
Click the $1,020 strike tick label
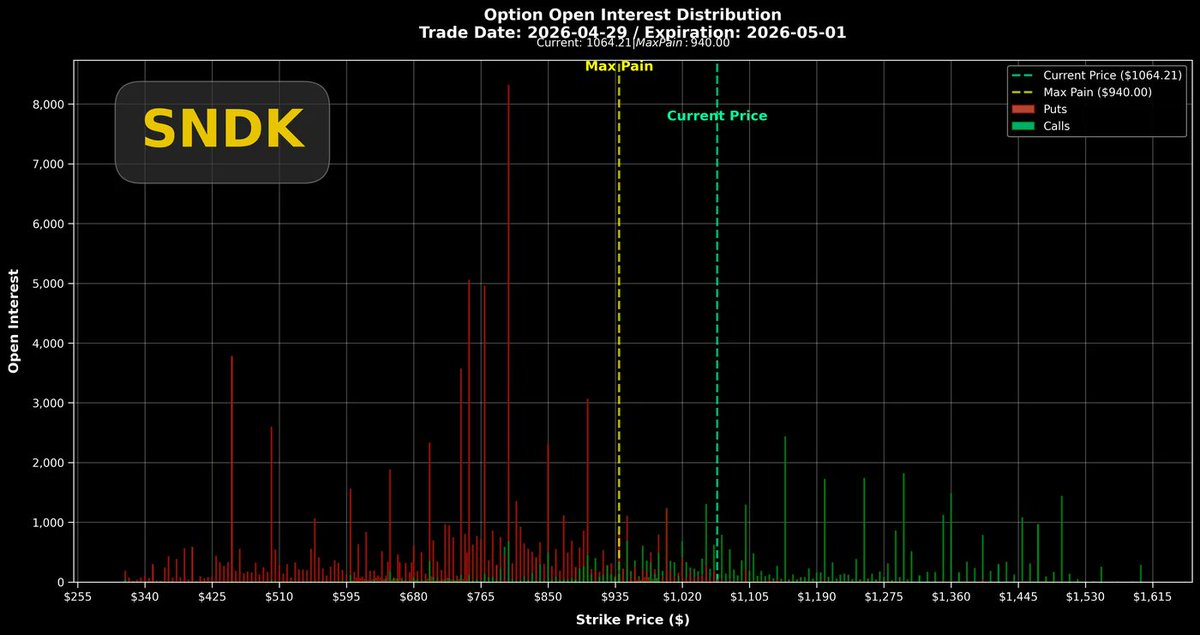click(682, 598)
